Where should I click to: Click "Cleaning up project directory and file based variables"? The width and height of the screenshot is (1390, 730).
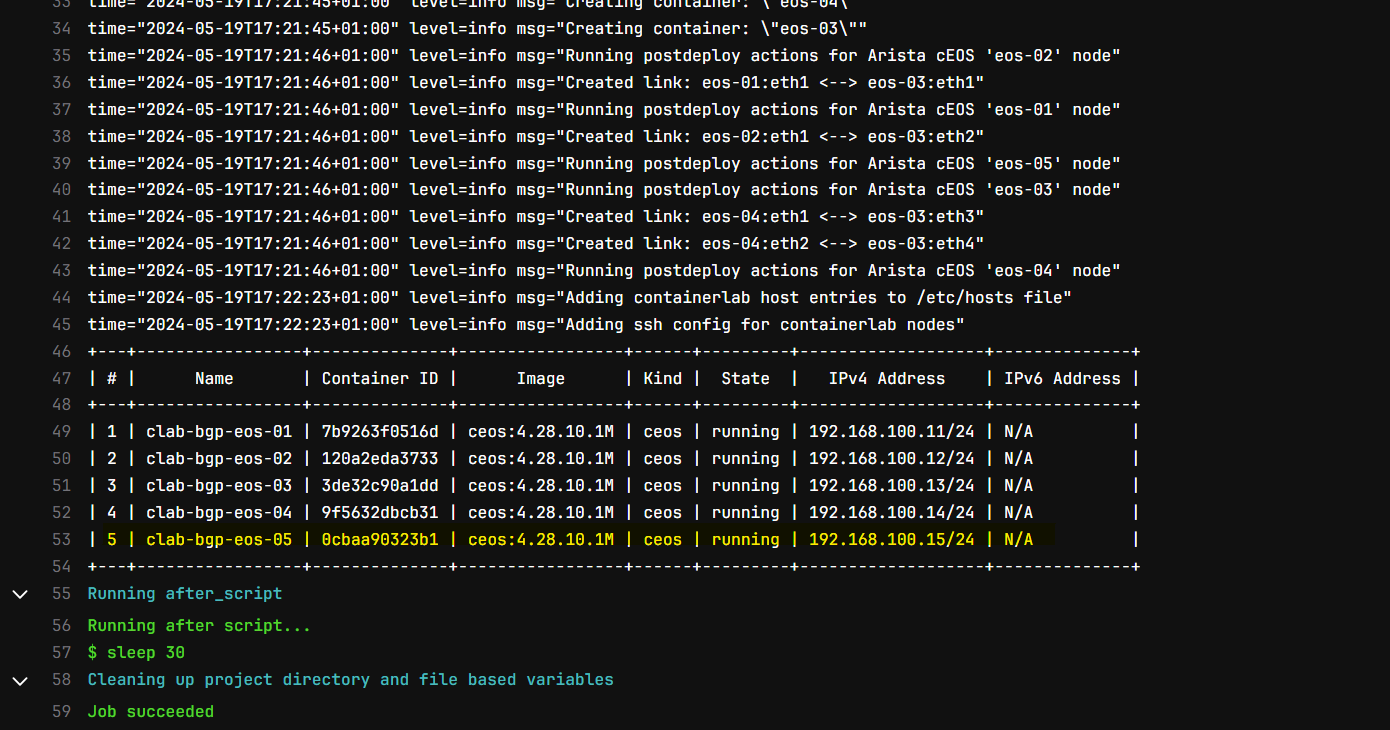[x=350, y=679]
